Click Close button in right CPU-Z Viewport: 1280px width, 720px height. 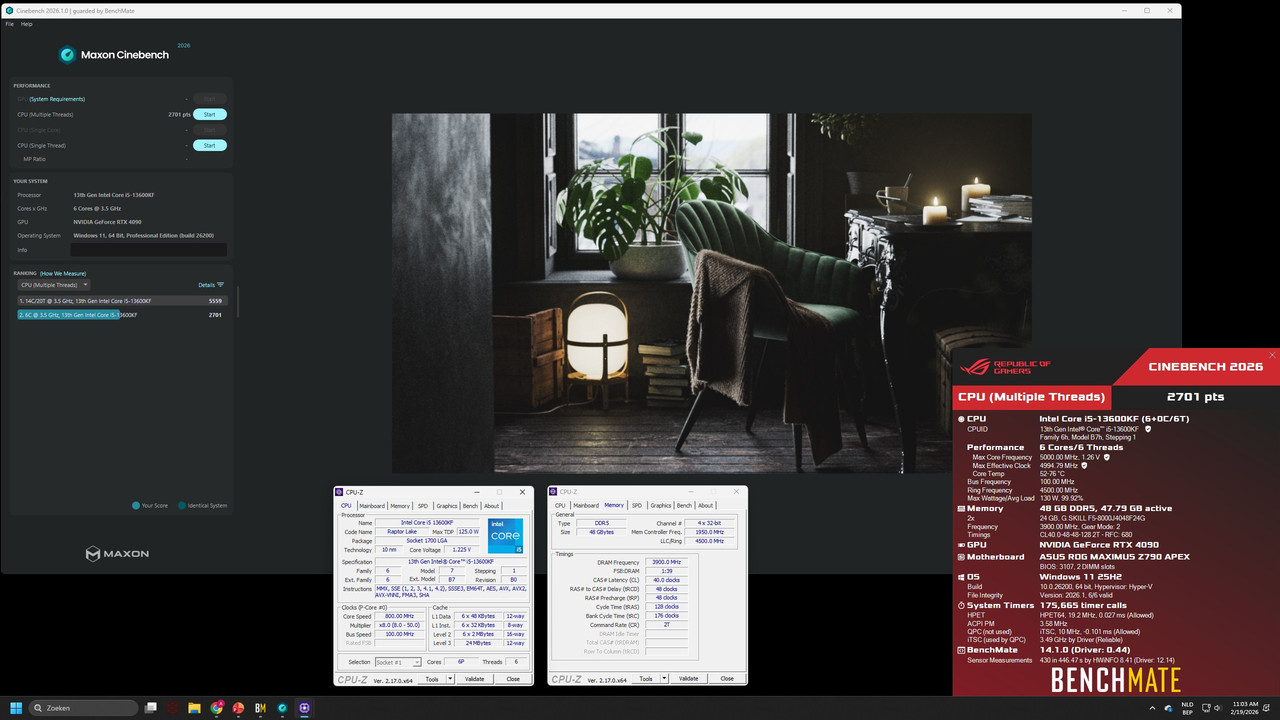(x=727, y=679)
